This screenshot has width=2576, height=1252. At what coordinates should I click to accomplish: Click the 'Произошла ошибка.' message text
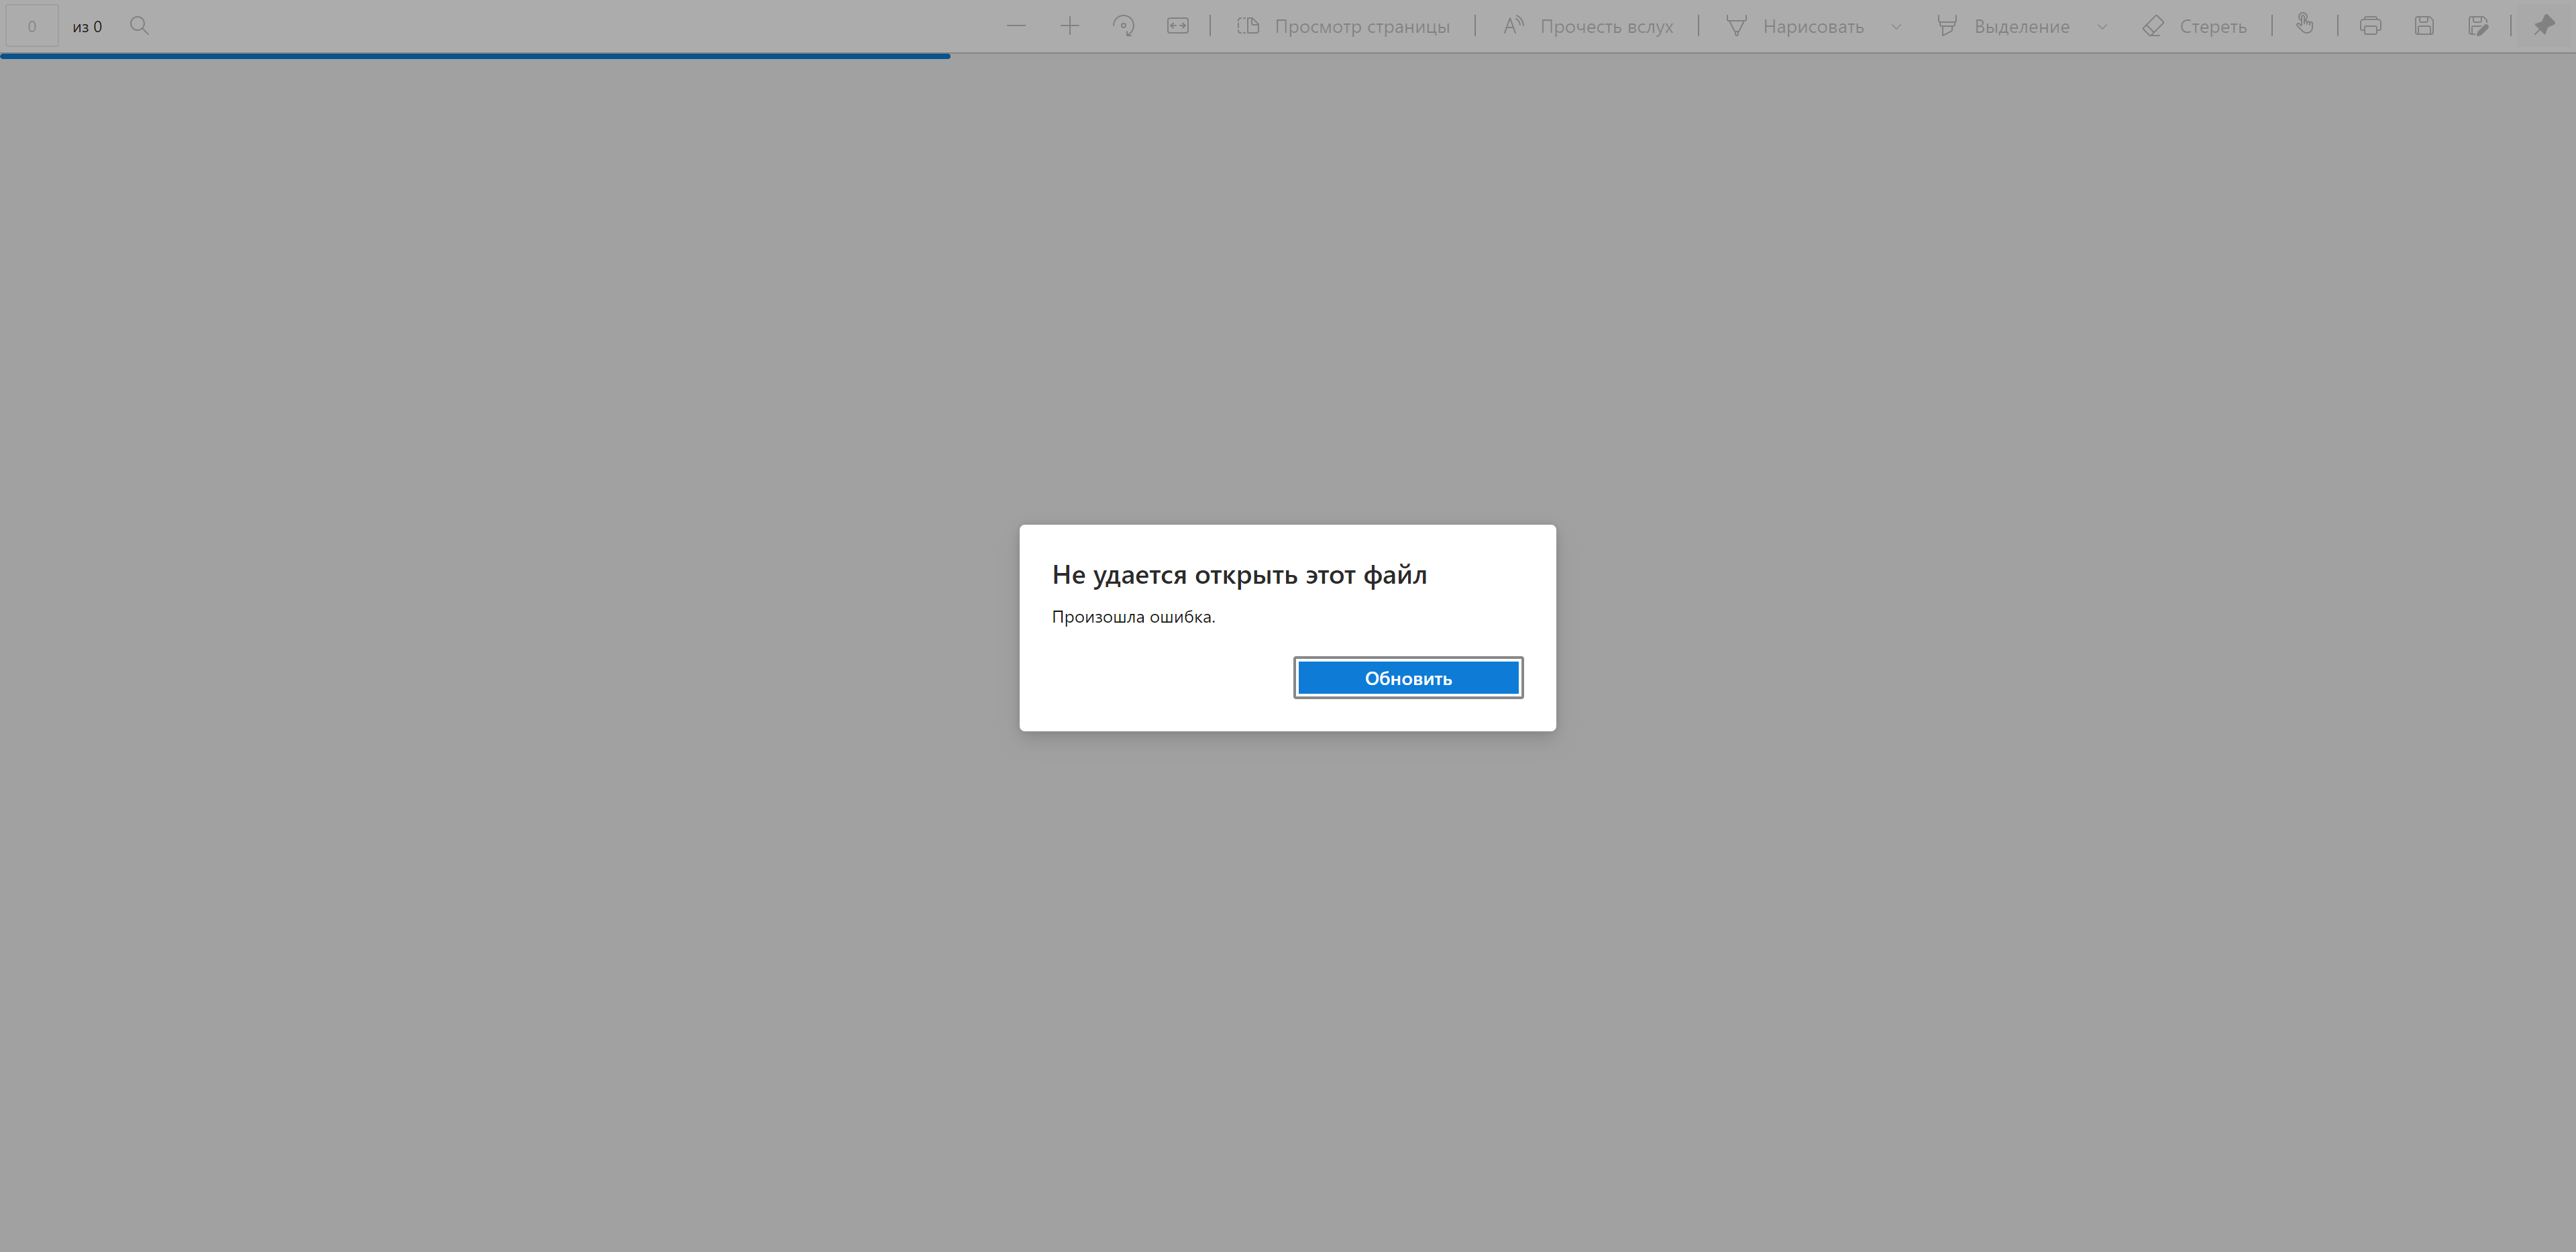1133,617
